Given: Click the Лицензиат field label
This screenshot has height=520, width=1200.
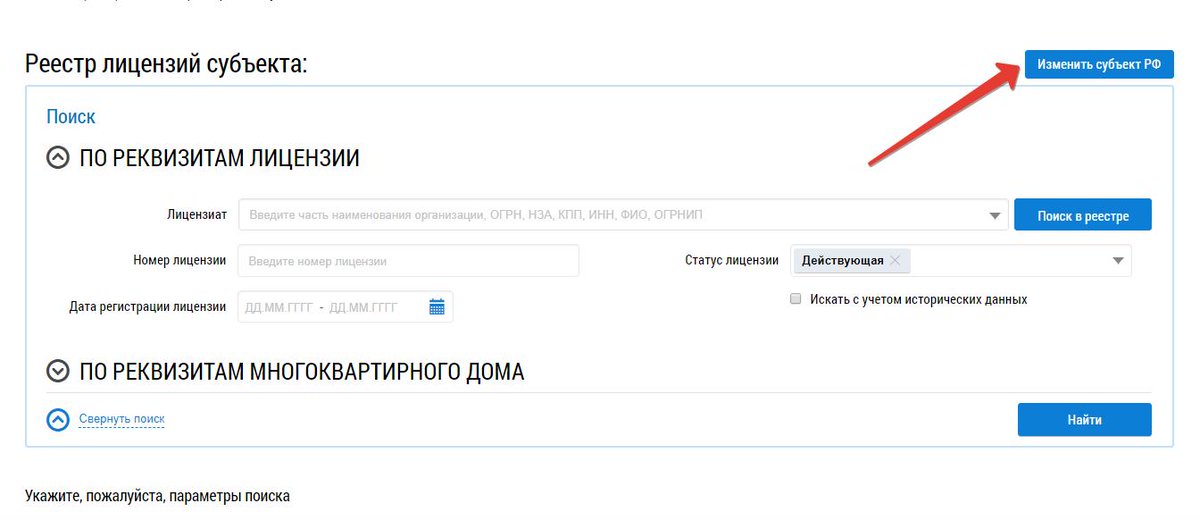Looking at the screenshot, I should (x=196, y=215).
